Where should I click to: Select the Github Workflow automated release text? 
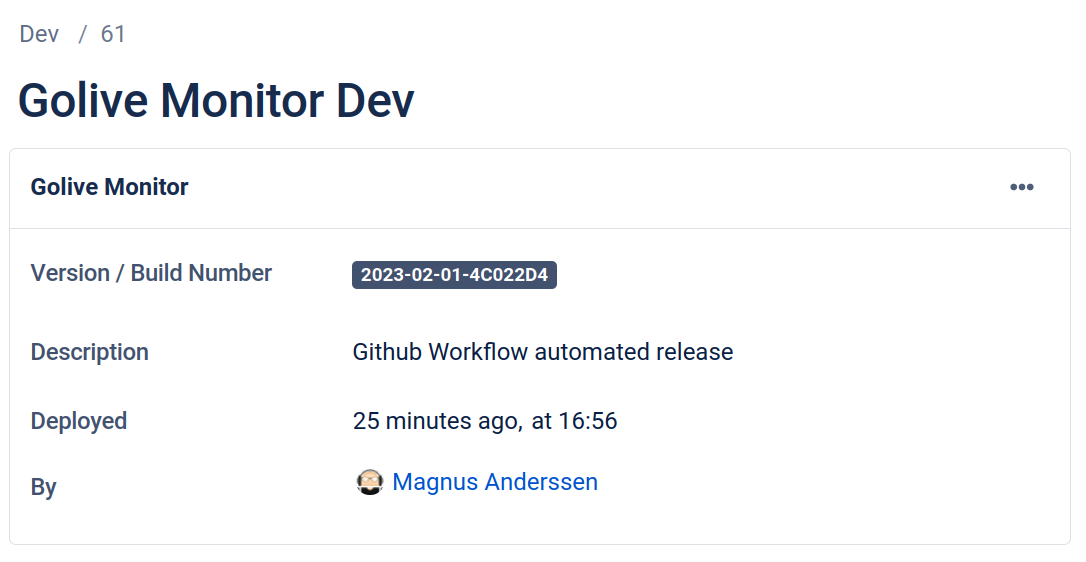point(543,352)
